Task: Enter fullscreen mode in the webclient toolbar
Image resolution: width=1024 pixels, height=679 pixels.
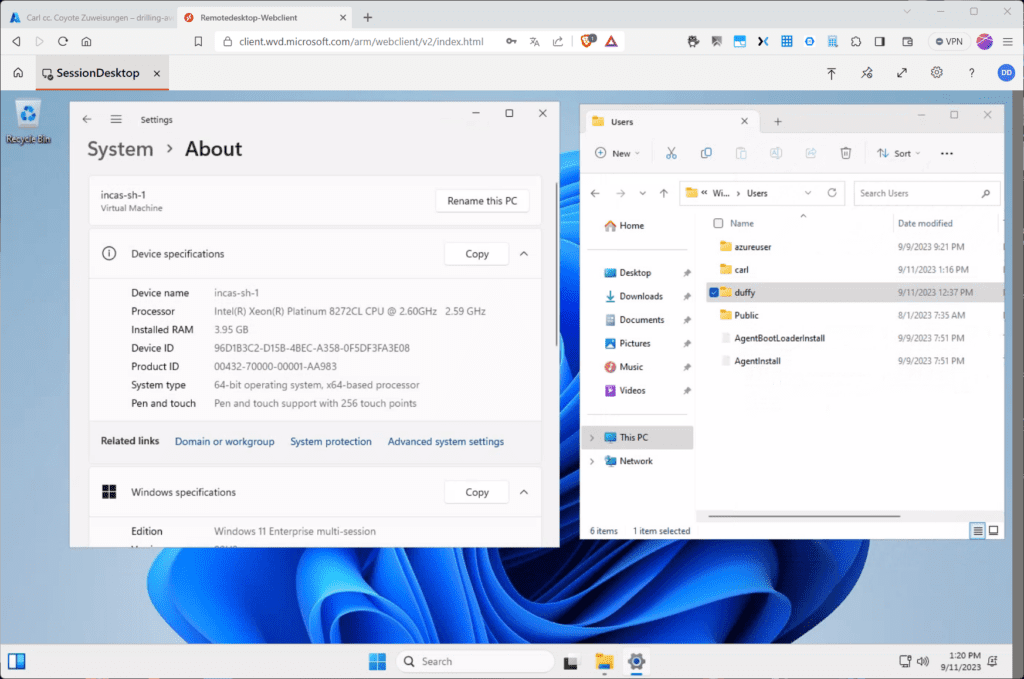Action: (x=901, y=73)
